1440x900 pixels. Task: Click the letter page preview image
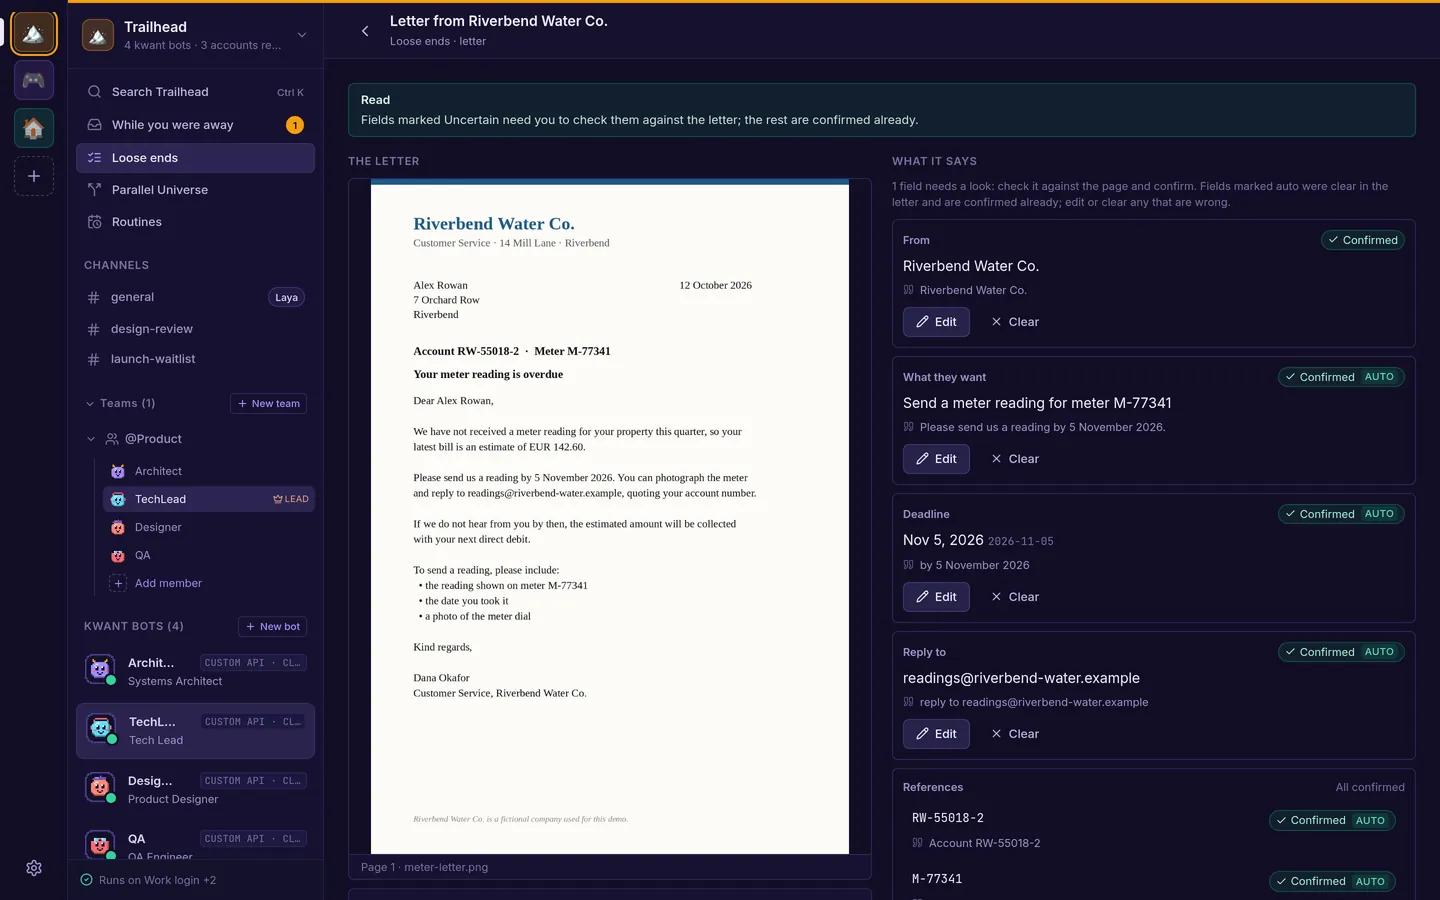point(610,517)
